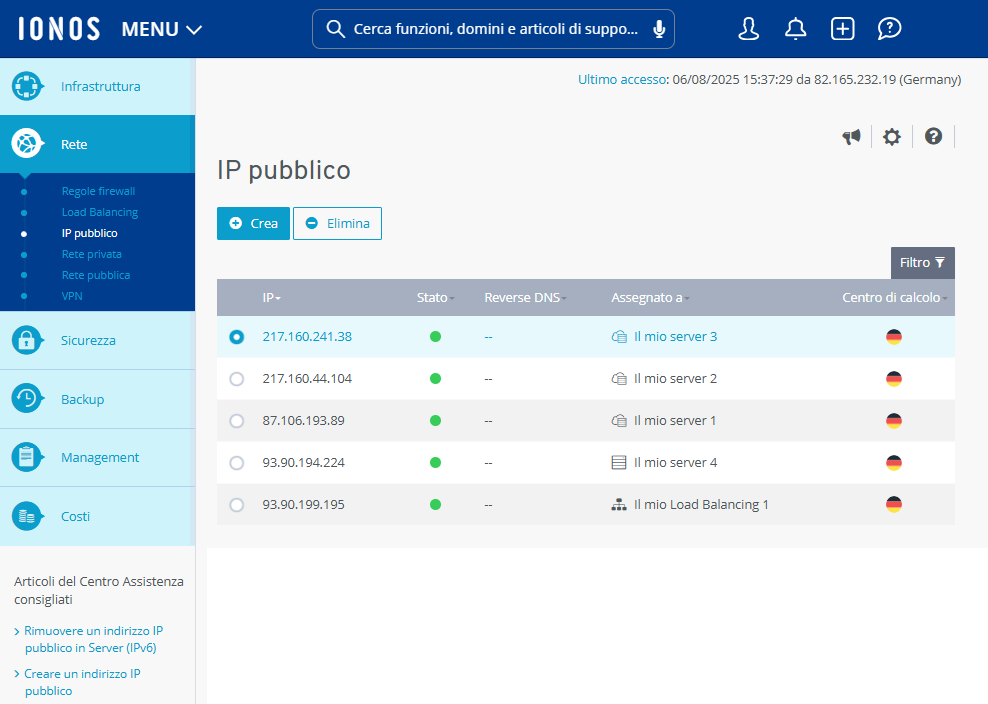Sort by the Reverse DNS column
The height and width of the screenshot is (704, 988).
point(525,297)
